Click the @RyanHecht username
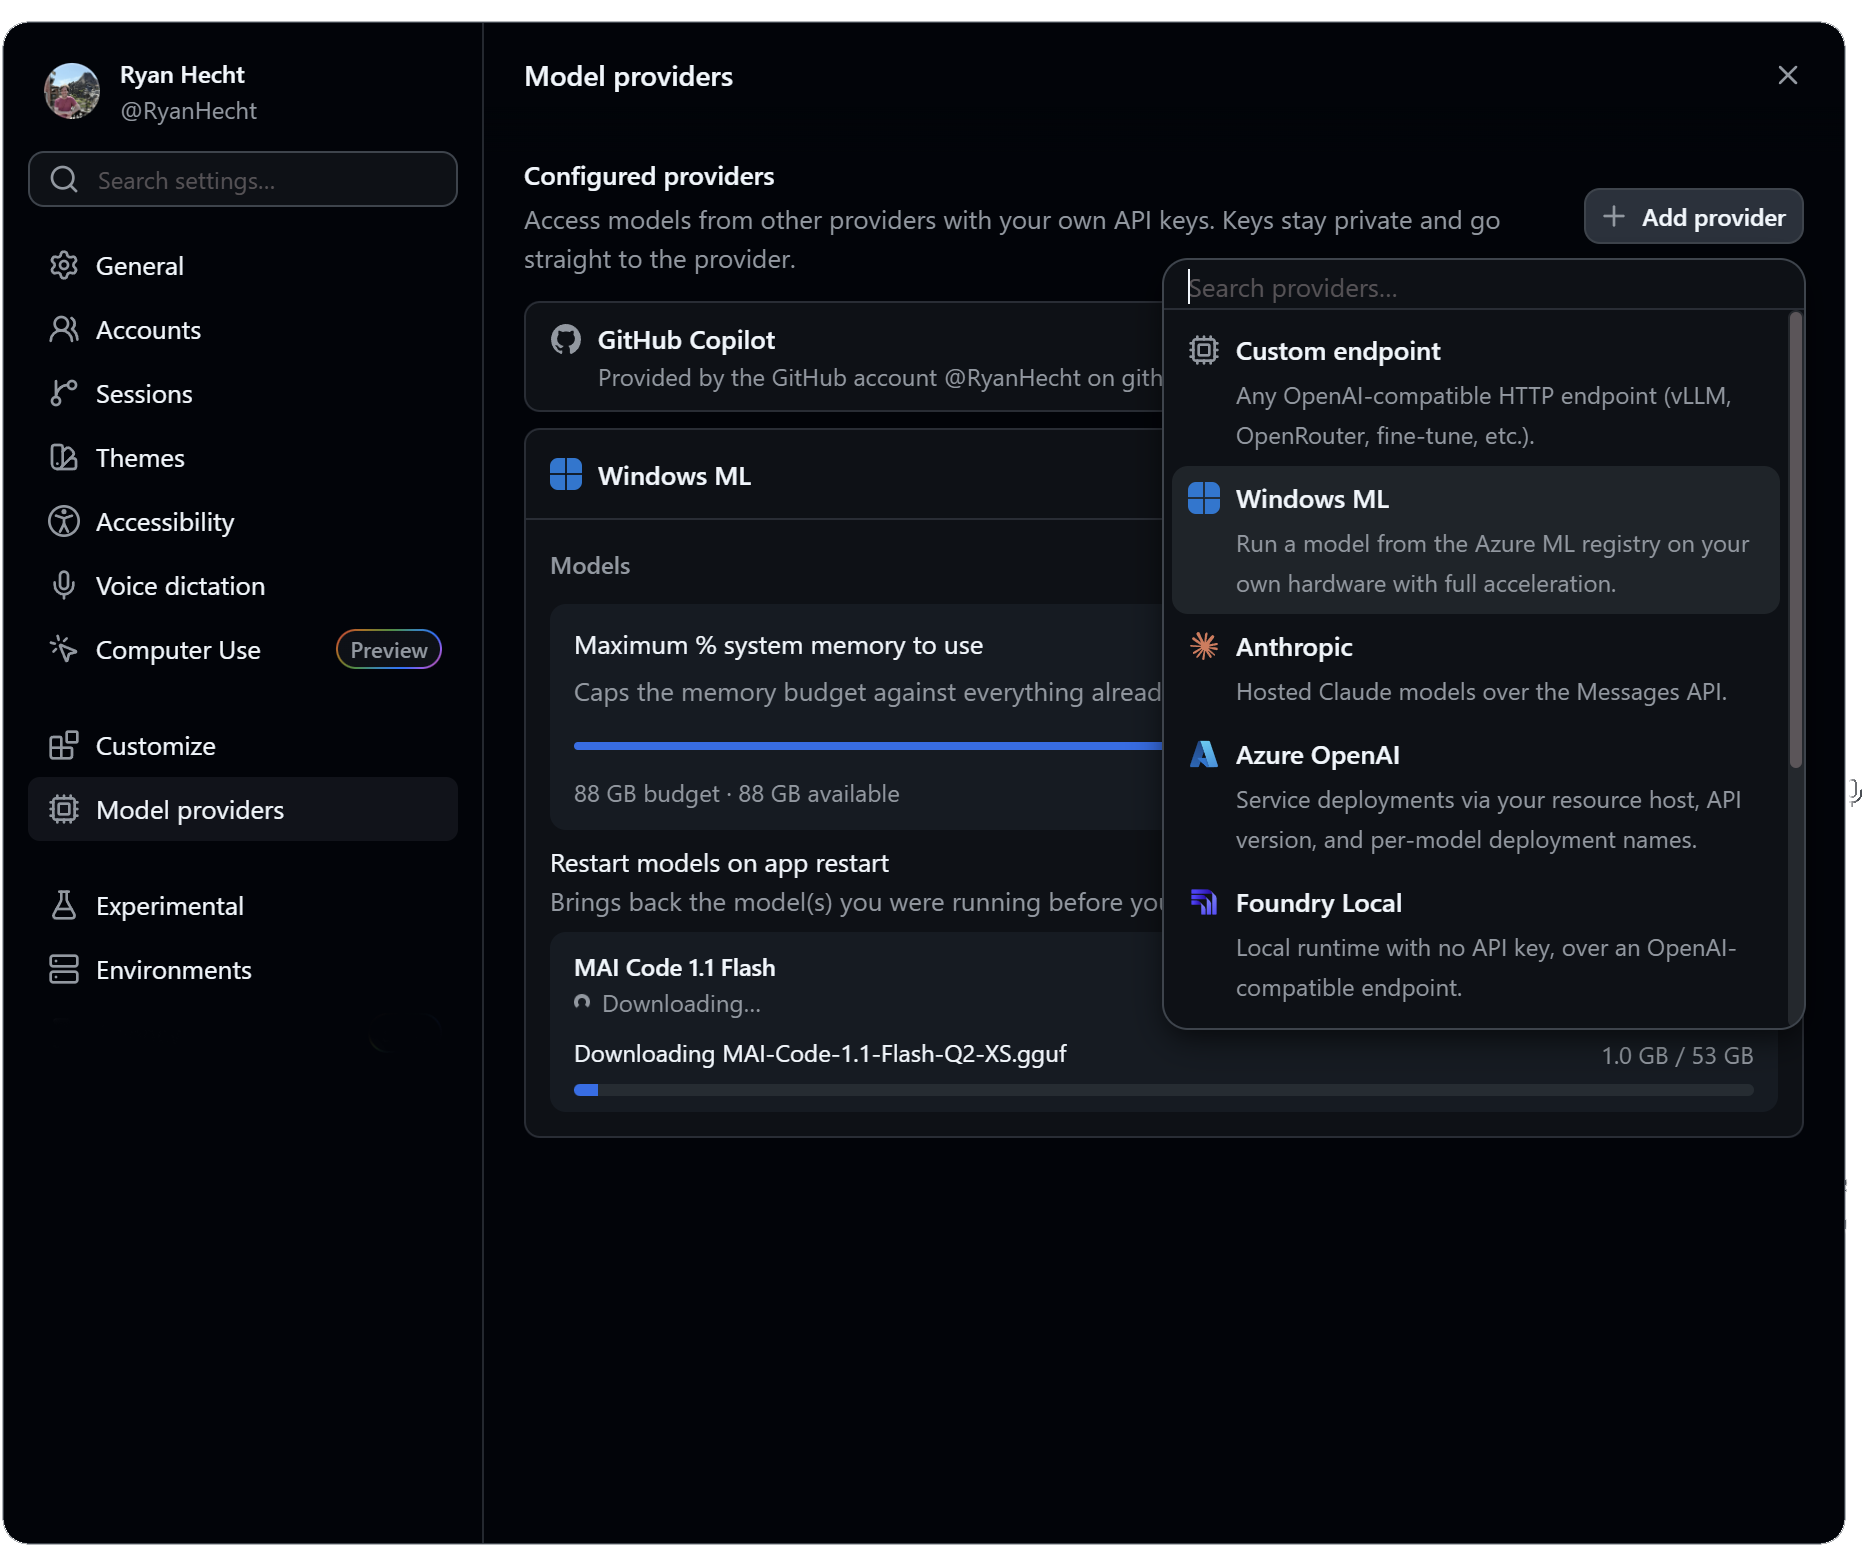Viewport: 1870px width, 1562px height. pos(189,111)
